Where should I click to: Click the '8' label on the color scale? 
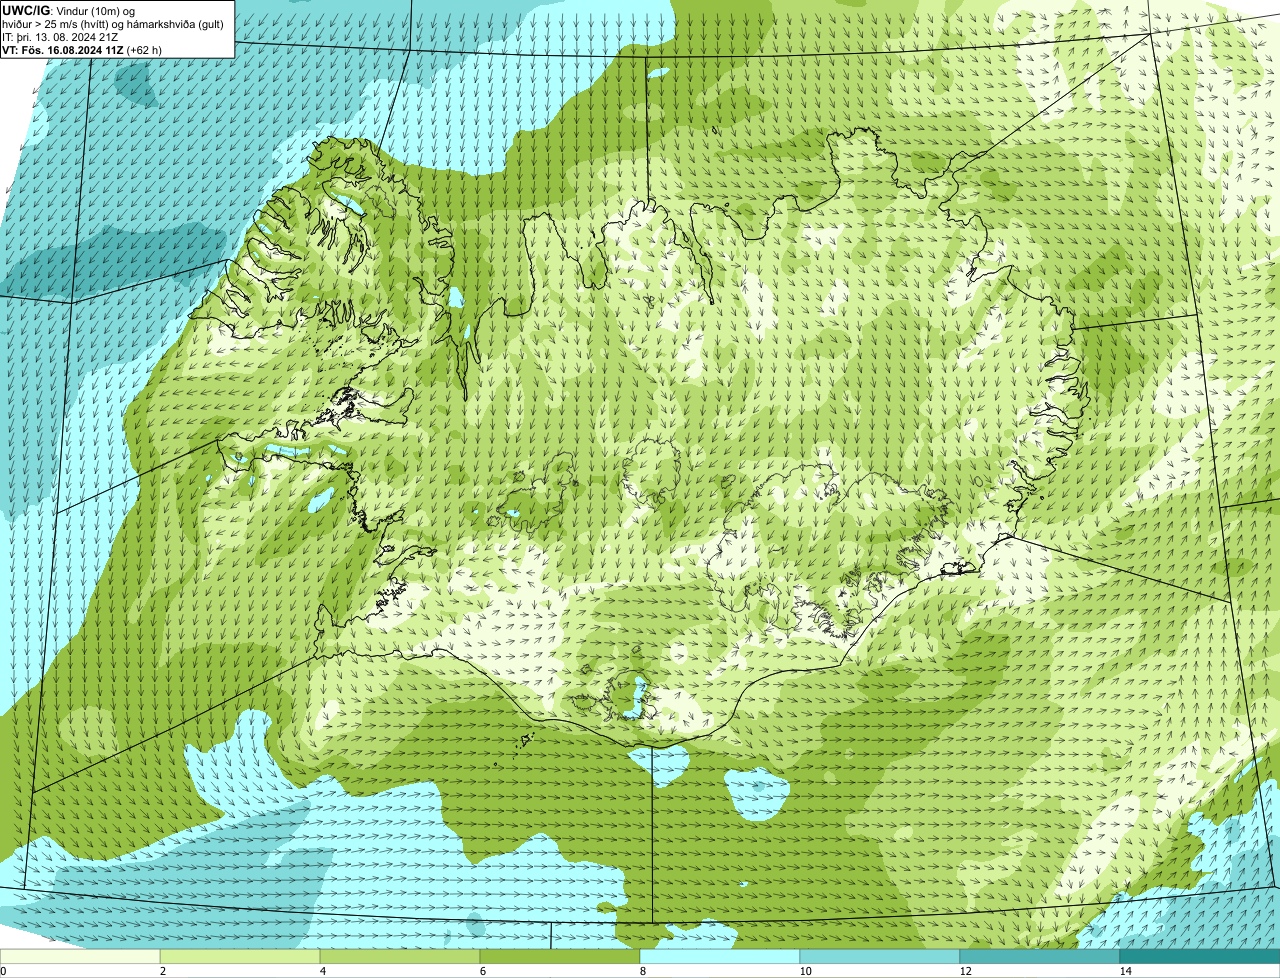tap(642, 971)
